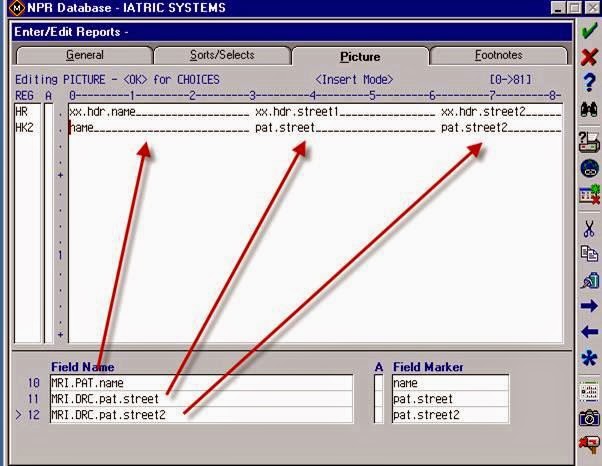Click the scissors cut icon
Viewport: 602px width, 466px height.
(x=589, y=229)
